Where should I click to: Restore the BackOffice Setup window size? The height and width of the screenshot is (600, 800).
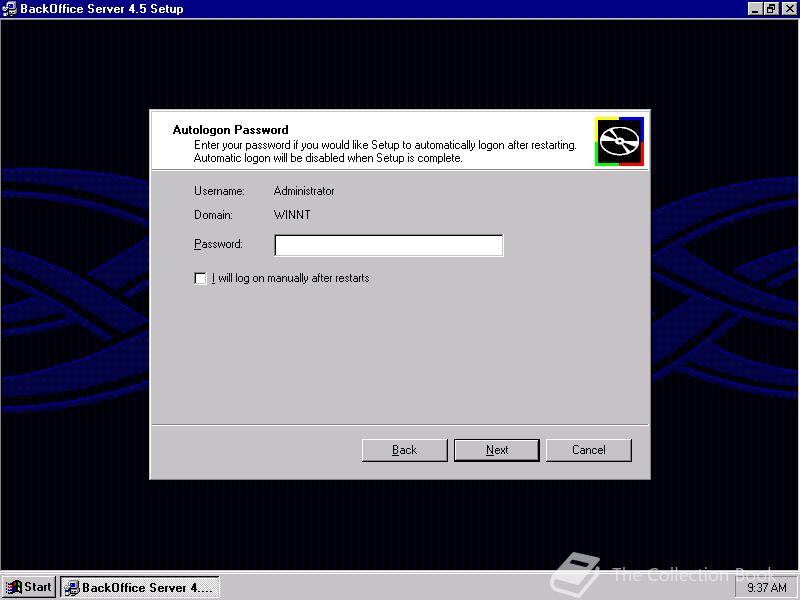[771, 9]
